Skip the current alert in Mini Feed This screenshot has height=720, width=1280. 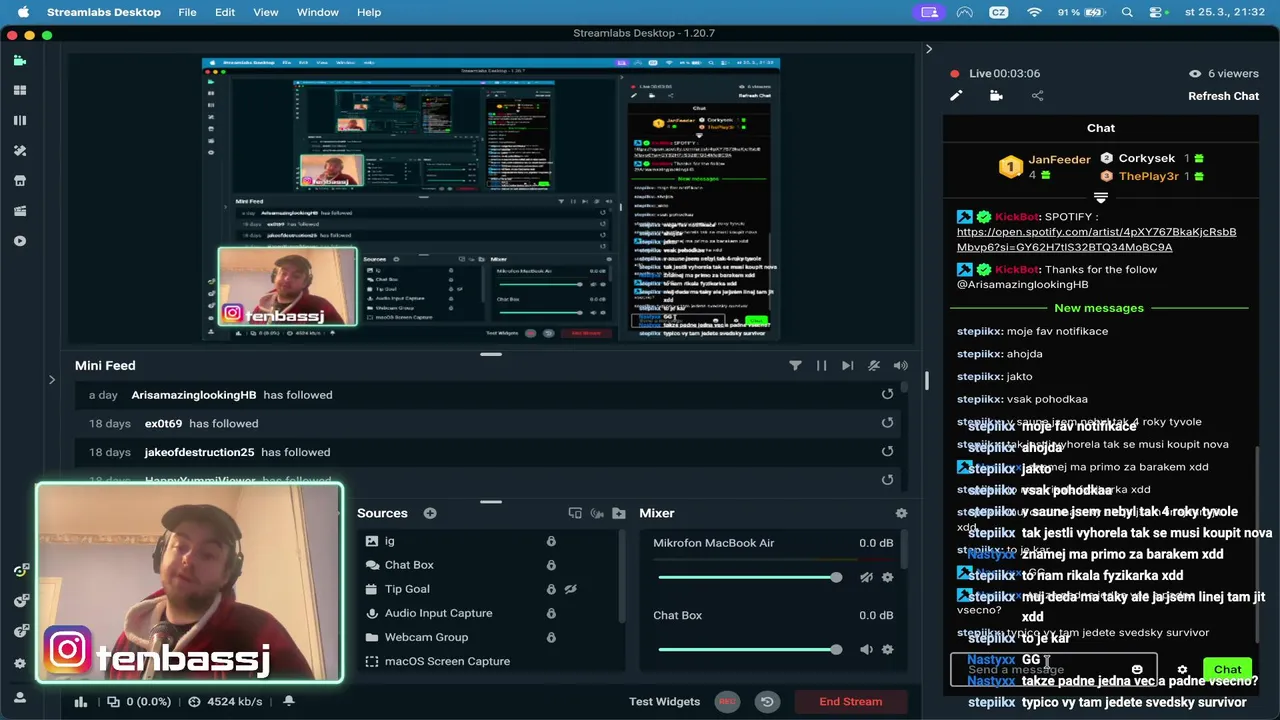point(848,366)
